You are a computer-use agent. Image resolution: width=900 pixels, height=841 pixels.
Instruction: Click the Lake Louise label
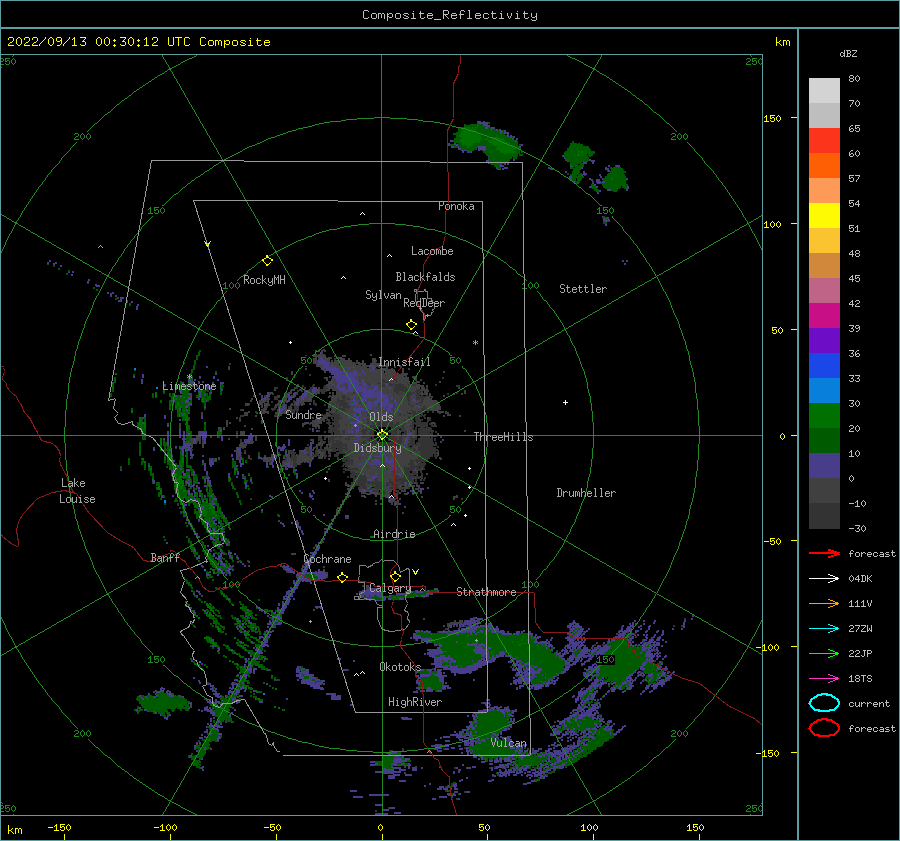click(x=77, y=491)
